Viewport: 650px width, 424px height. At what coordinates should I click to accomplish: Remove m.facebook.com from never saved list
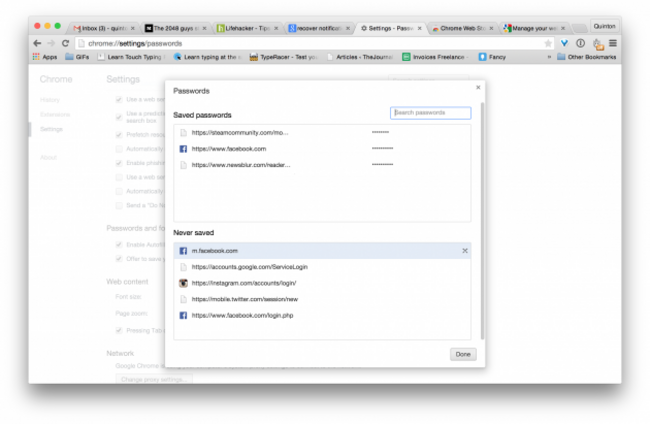465,251
